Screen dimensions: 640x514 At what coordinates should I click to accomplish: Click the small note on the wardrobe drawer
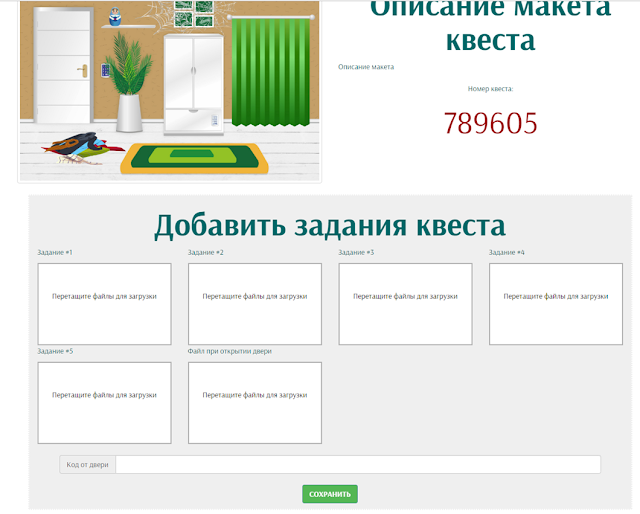point(214,120)
